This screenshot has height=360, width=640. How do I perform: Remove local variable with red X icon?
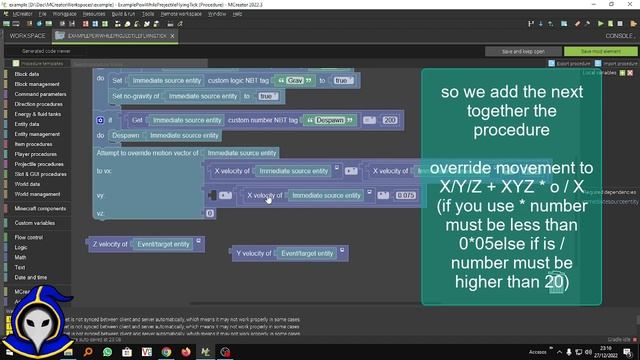(630, 73)
